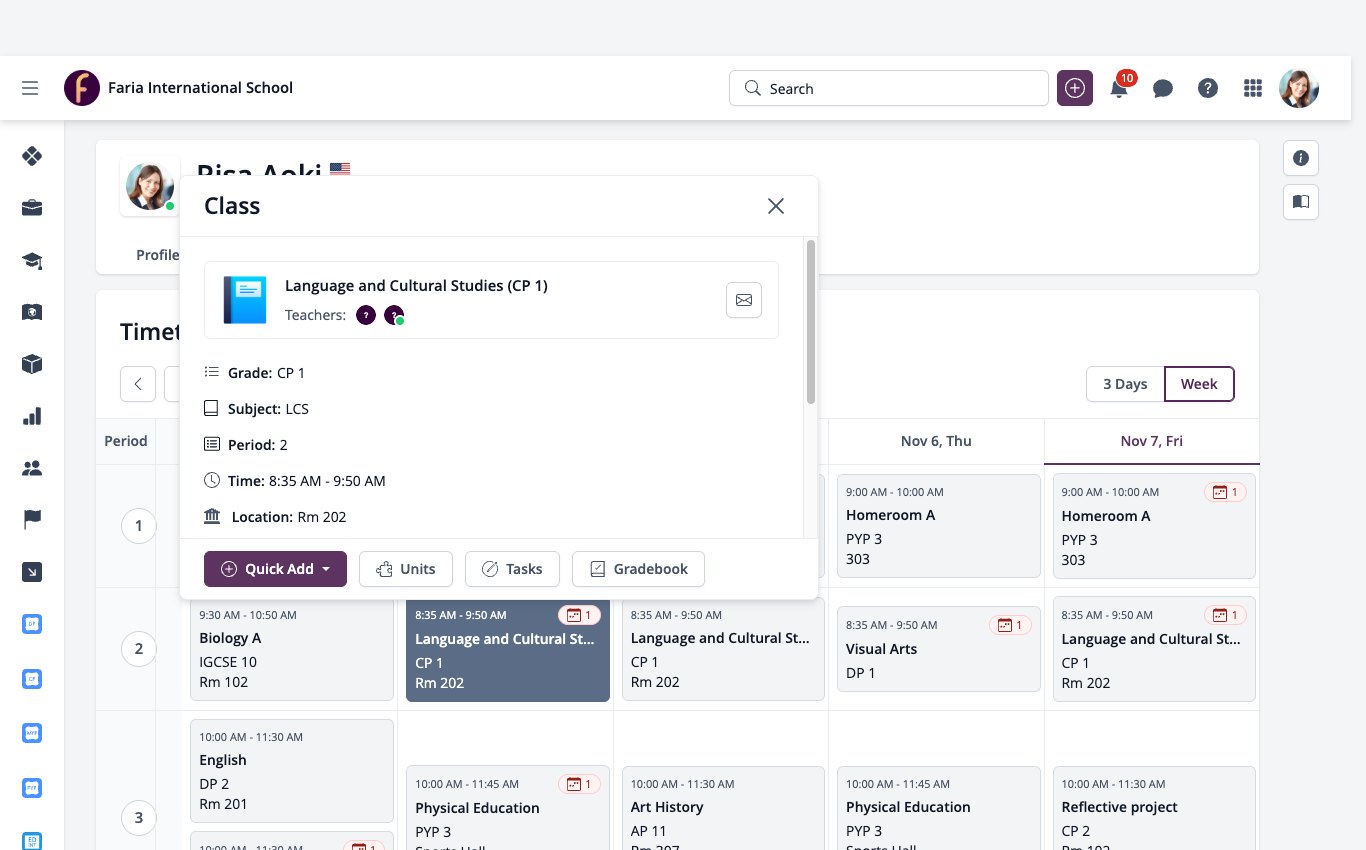
Task: Open the highlighted Language and Cultural Studies card
Action: coord(508,650)
